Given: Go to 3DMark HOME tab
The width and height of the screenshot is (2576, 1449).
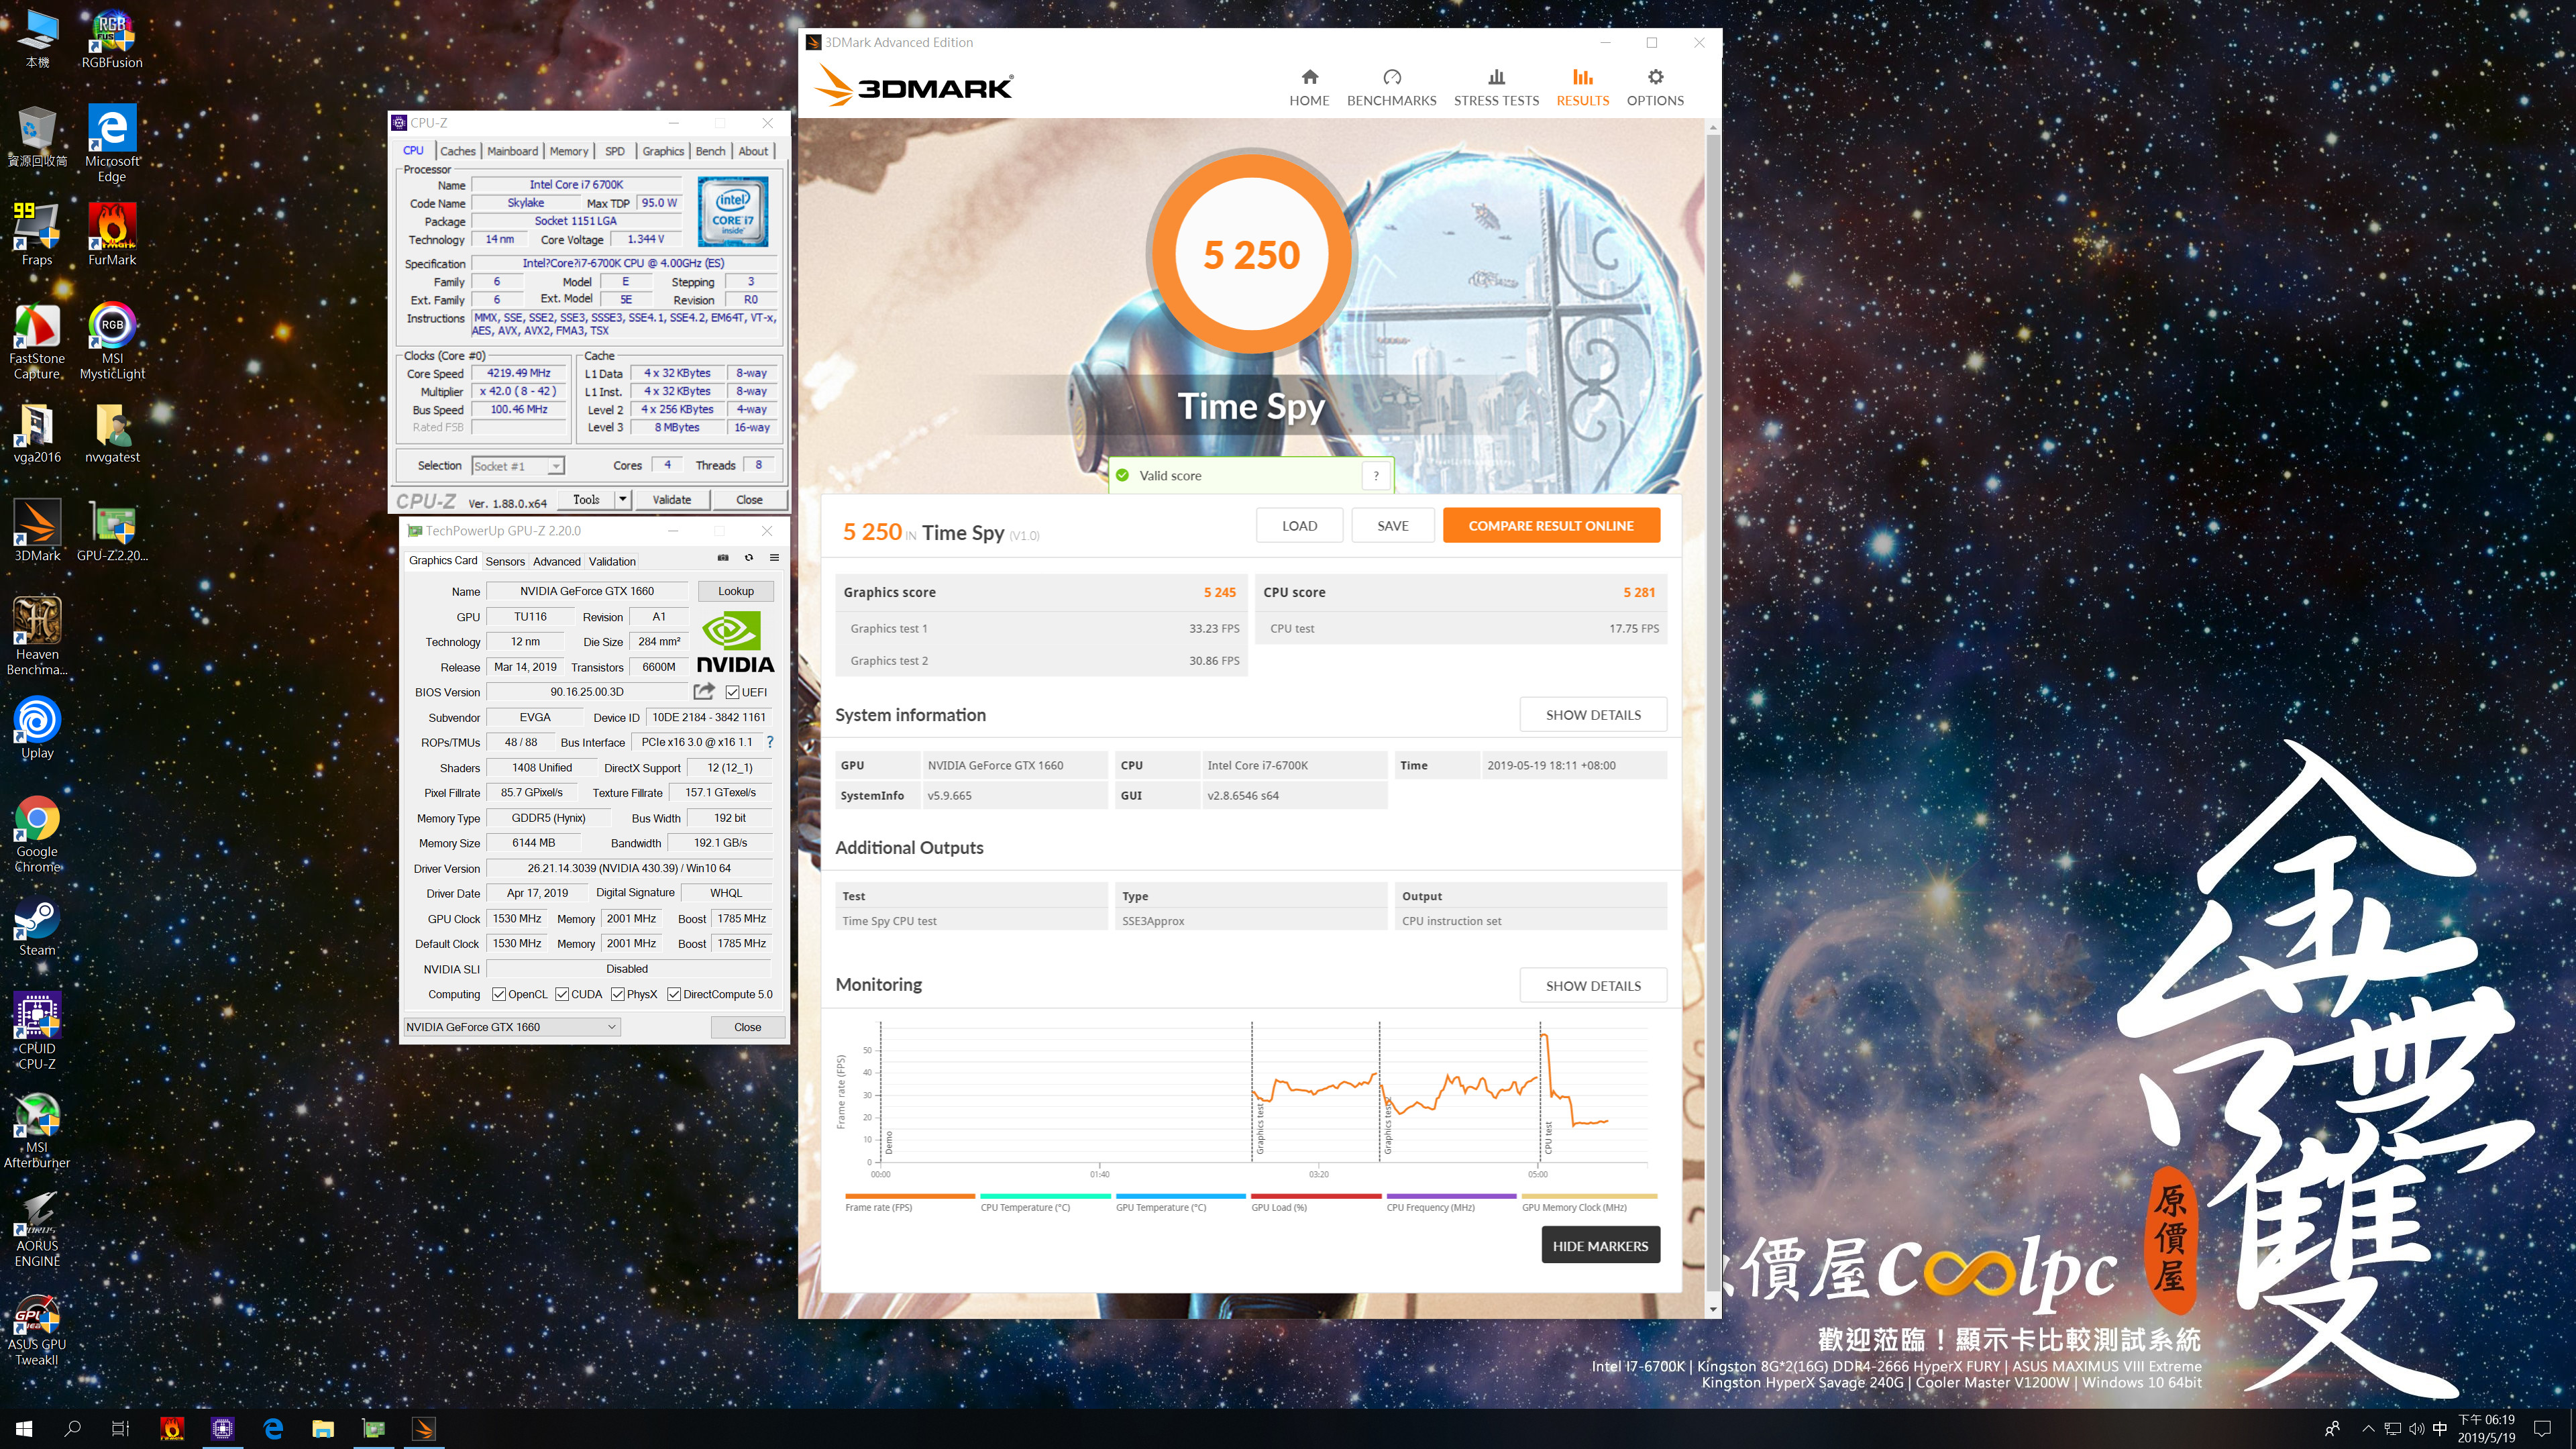Looking at the screenshot, I should tap(1309, 87).
